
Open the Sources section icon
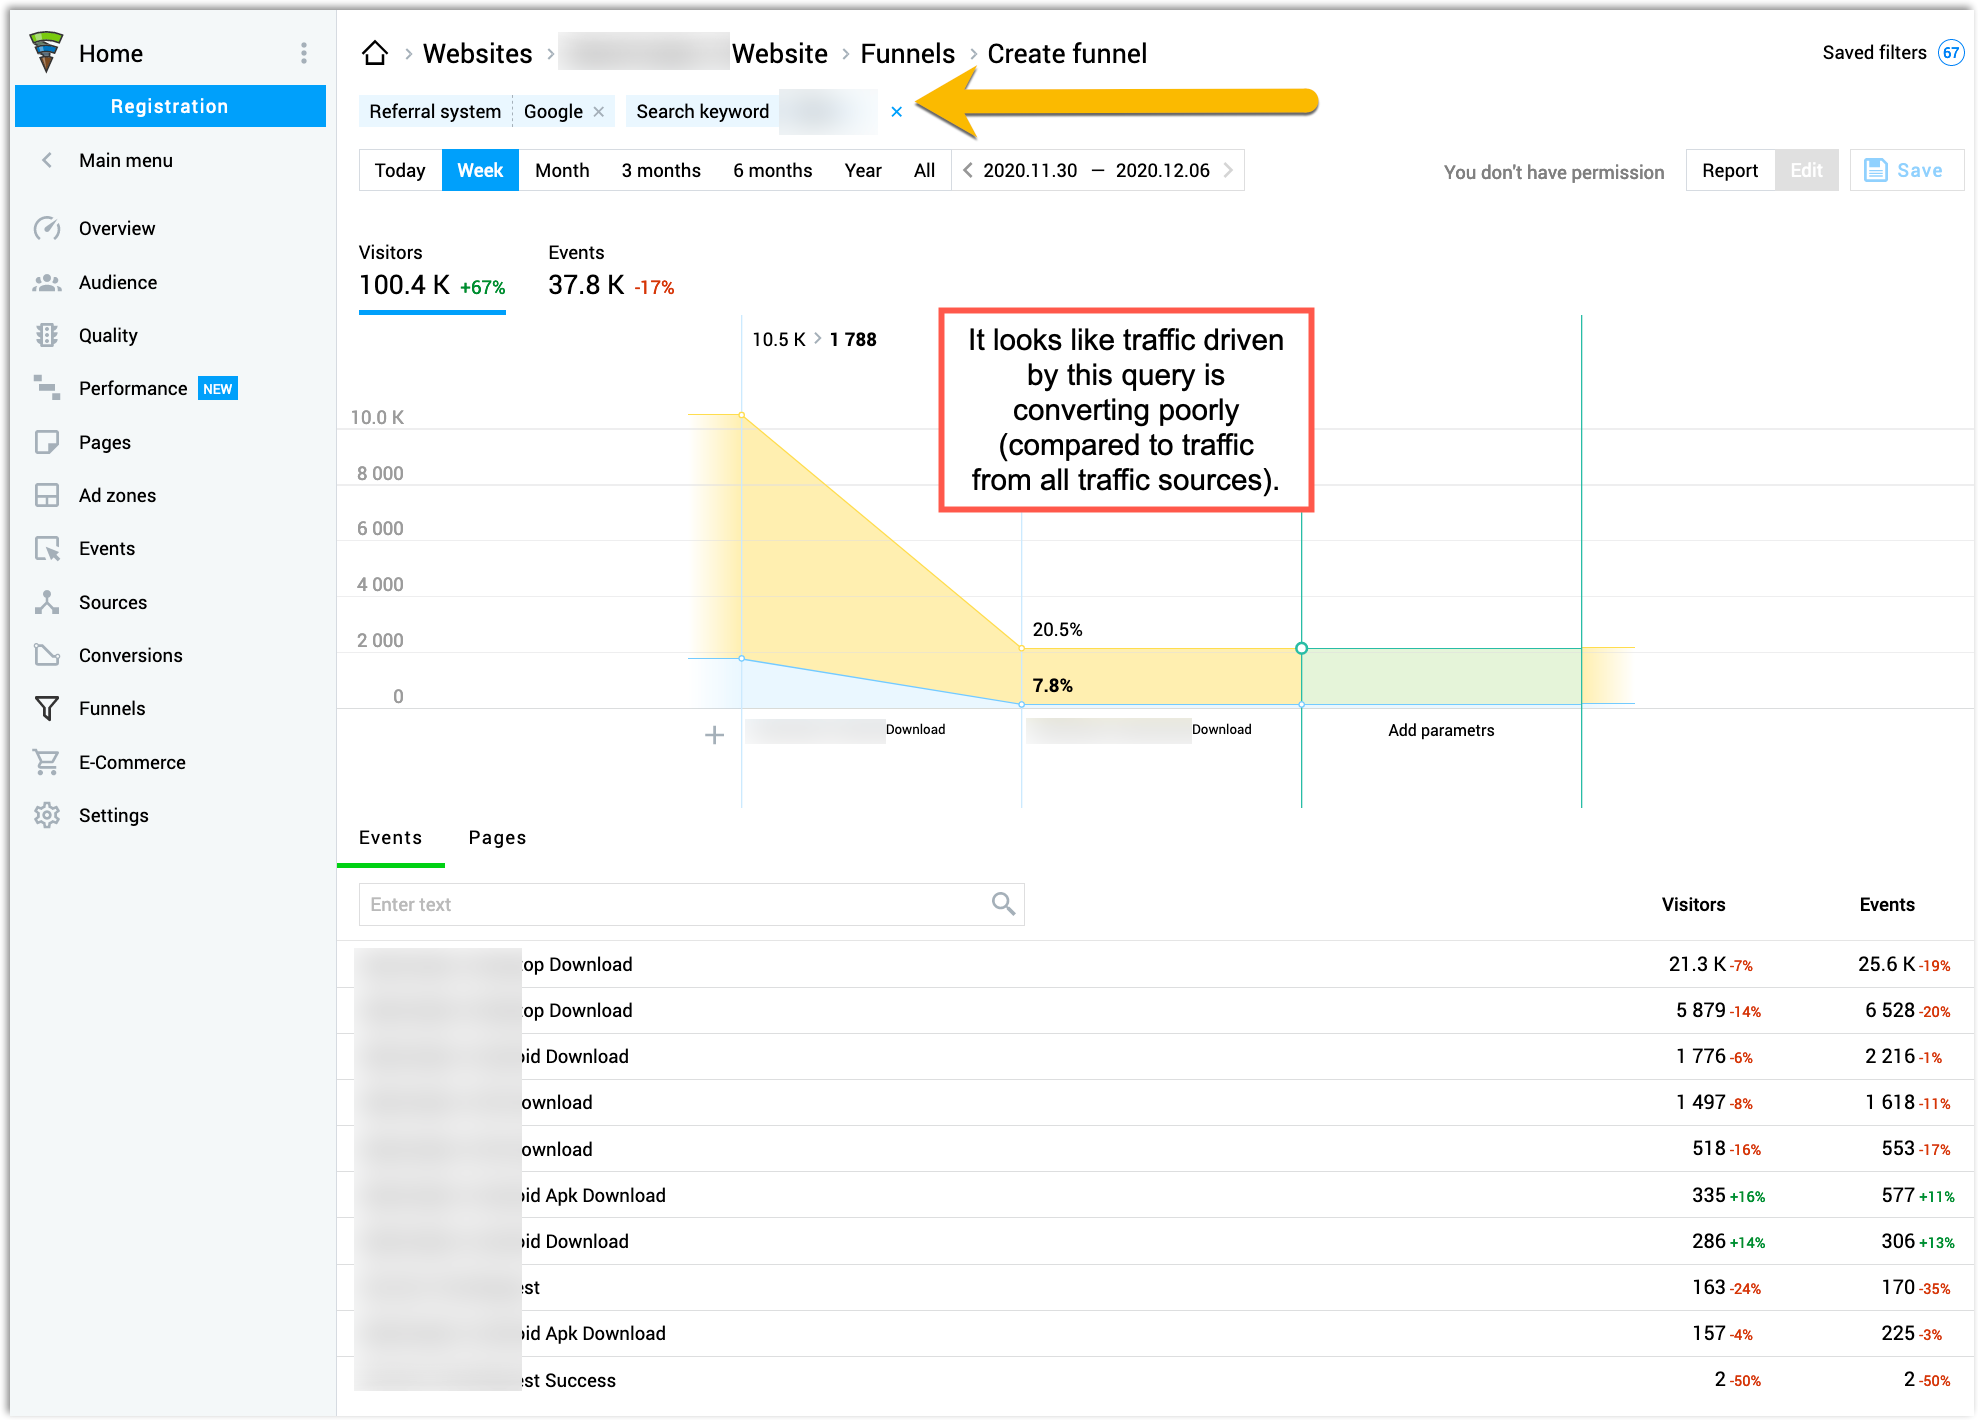(46, 603)
